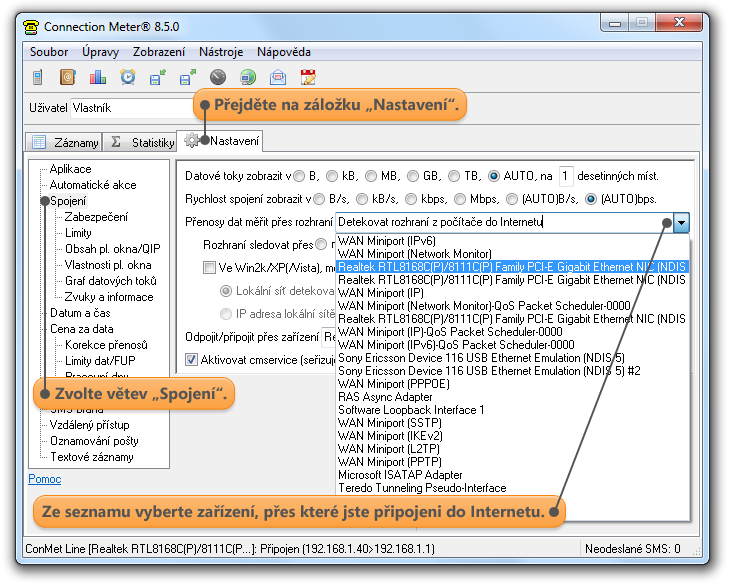Screen dimensions: 733x585
Task: Select IP adresa lokální sítě radio
Action: tap(226, 314)
